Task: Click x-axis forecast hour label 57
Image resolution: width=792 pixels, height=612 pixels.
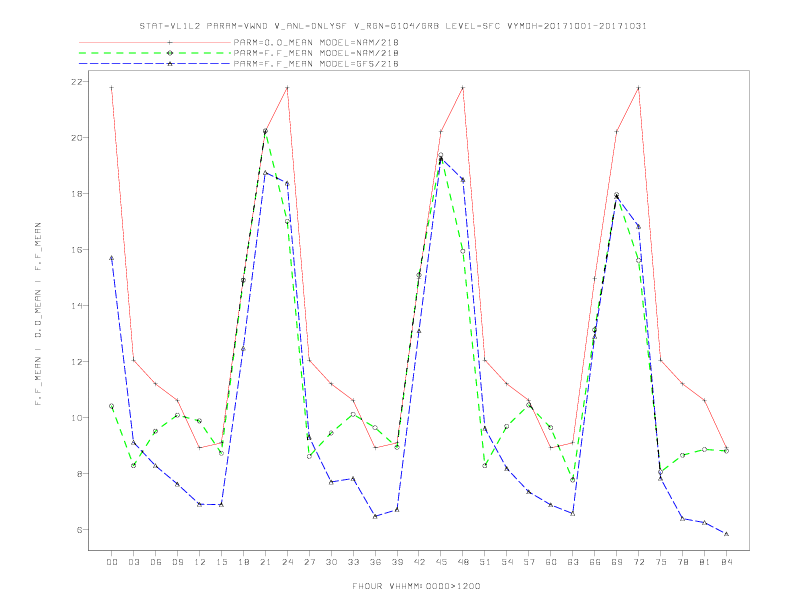Action: [529, 562]
